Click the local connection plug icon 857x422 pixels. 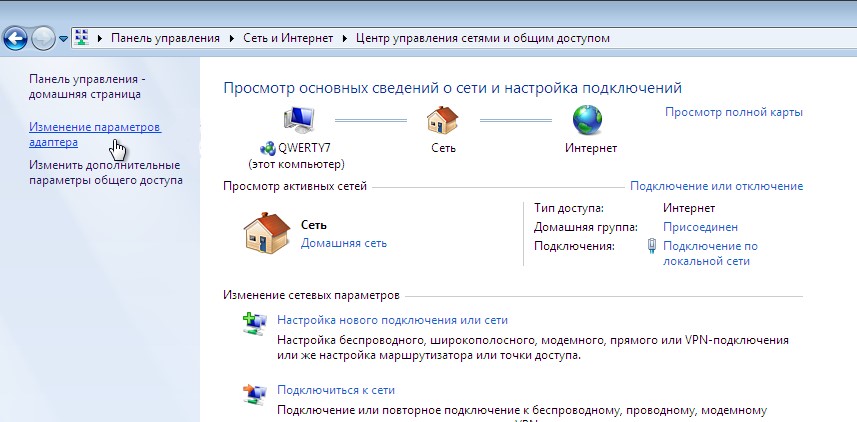tap(651, 247)
